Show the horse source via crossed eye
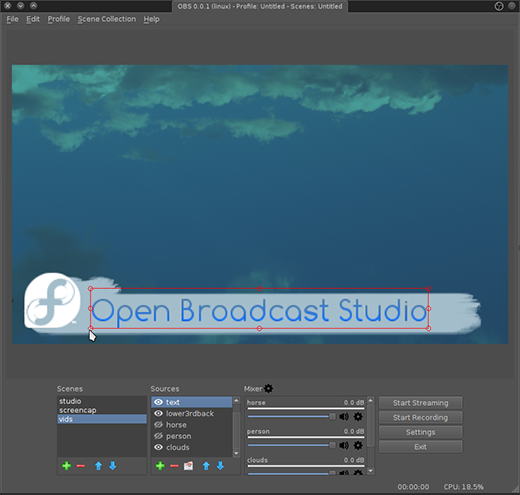The image size is (520, 495). coord(158,425)
